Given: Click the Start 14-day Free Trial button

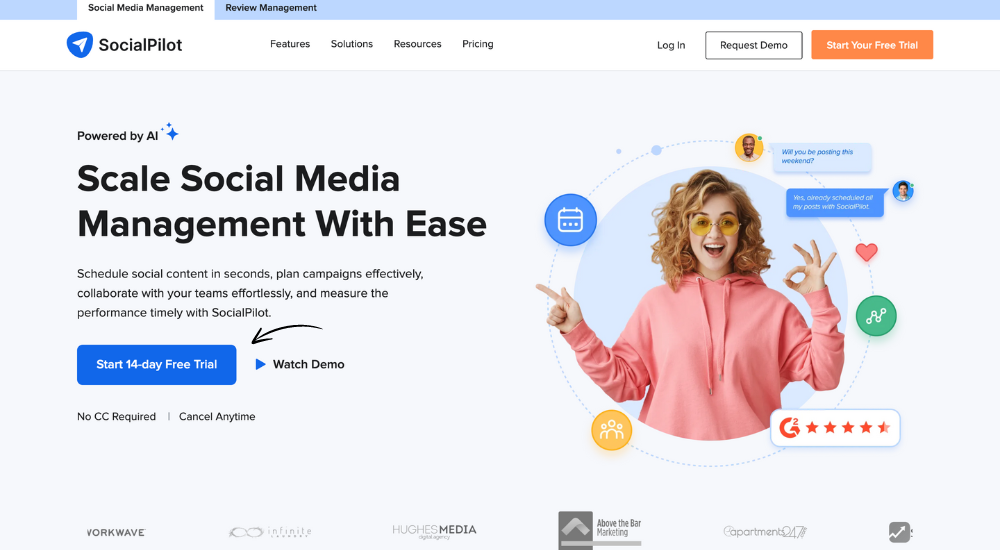Looking at the screenshot, I should (157, 365).
